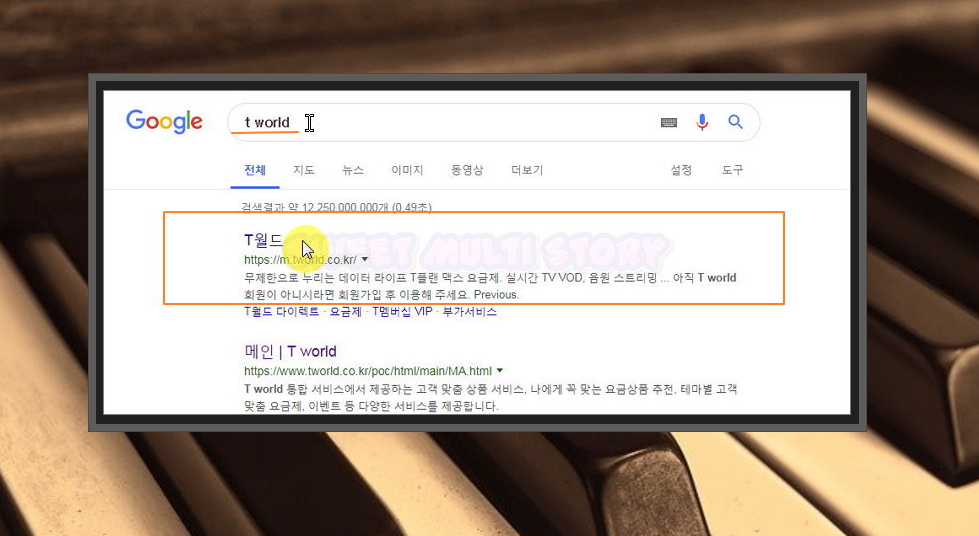This screenshot has height=536, width=979.
Task: Open the 도구 search tools
Action: (x=732, y=170)
